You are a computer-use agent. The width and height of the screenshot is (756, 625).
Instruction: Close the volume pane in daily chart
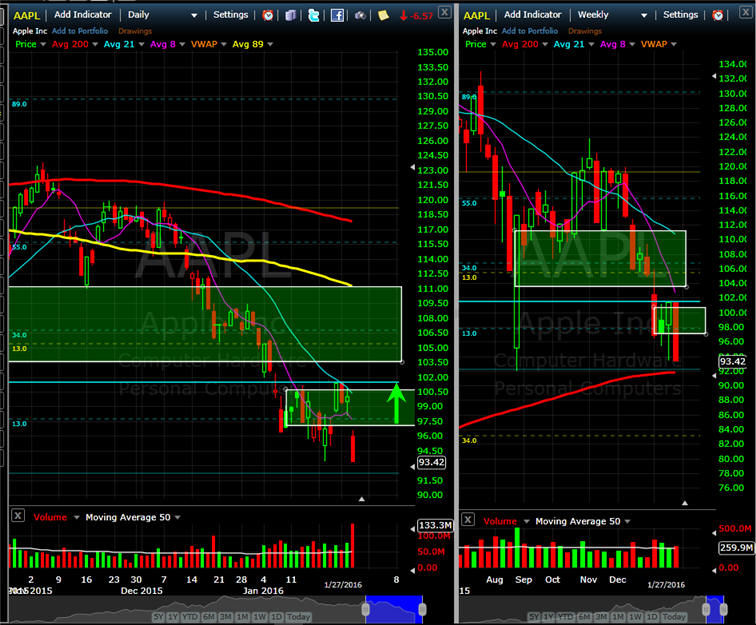[18, 516]
